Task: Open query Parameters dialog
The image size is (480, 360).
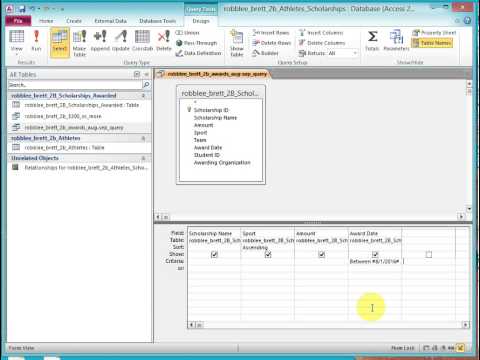Action: [x=396, y=40]
